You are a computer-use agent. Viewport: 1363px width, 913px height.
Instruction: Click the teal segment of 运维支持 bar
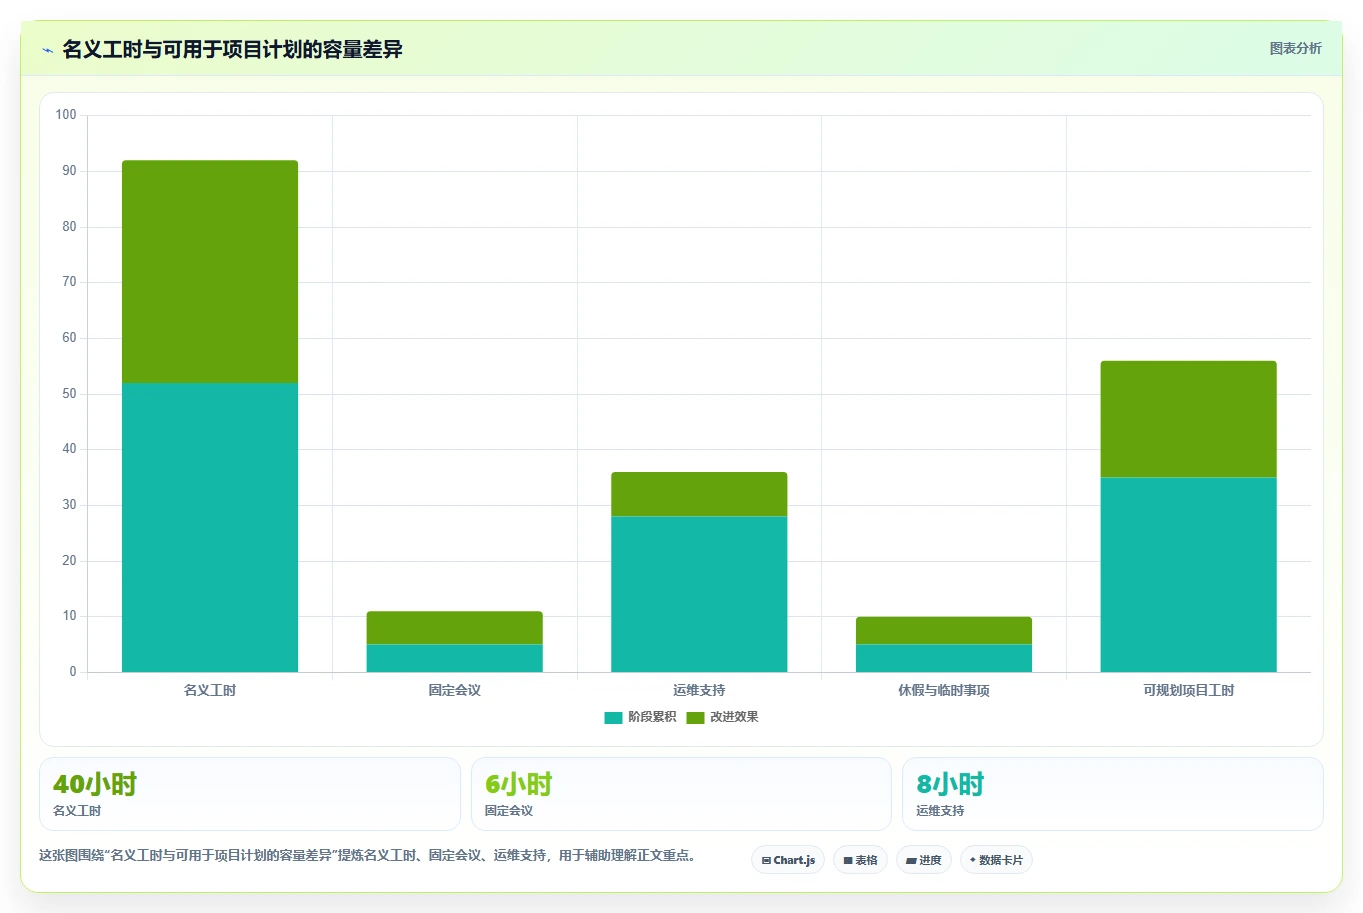[699, 594]
